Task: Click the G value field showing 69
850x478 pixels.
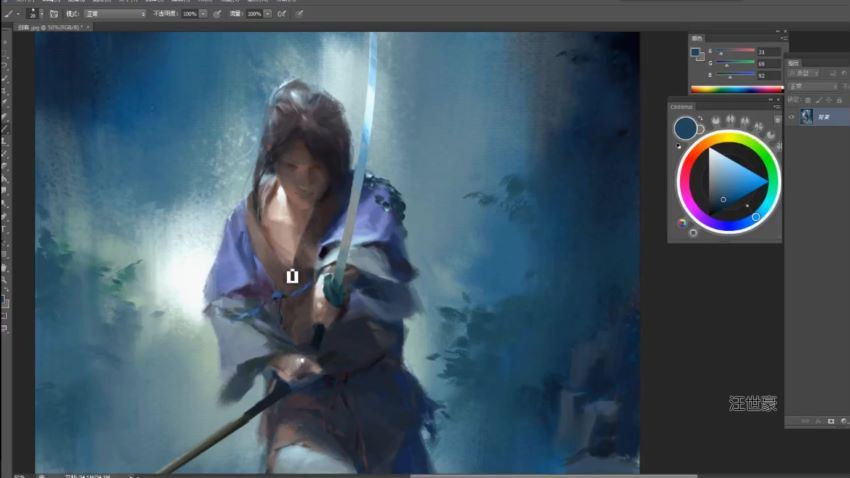Action: [x=769, y=64]
